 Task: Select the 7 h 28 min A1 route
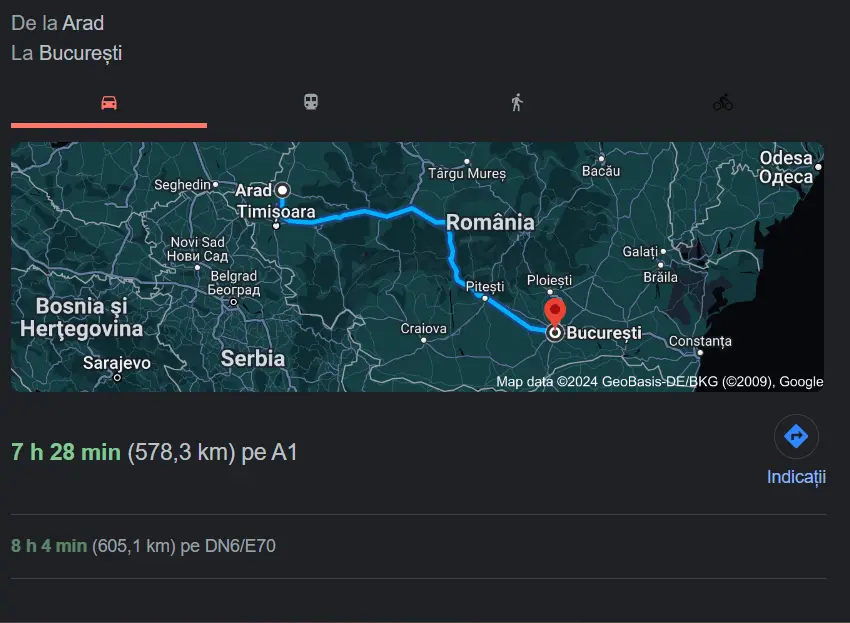[418, 452]
